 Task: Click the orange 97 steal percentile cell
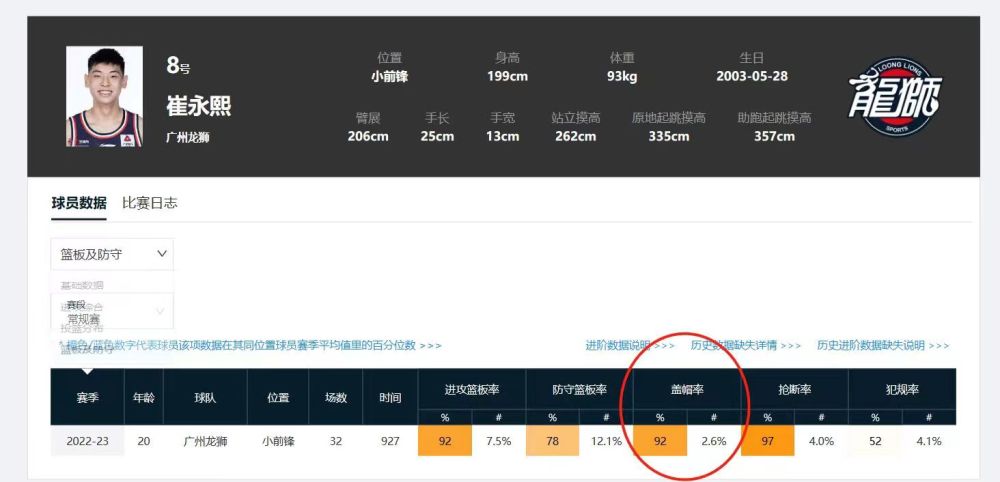[767, 441]
